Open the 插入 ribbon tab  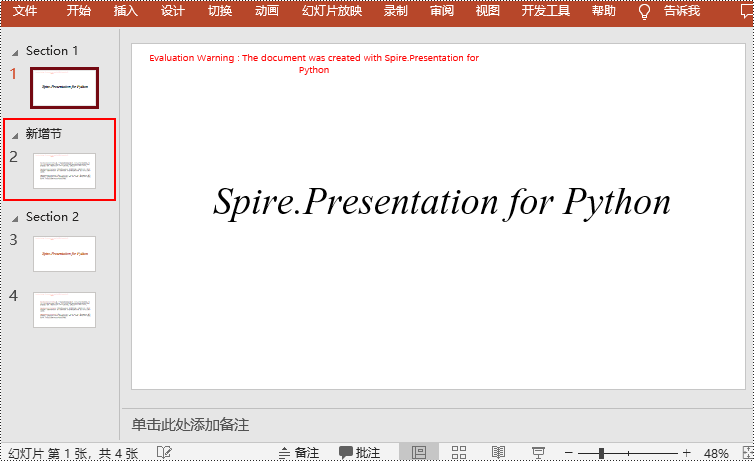pos(126,11)
